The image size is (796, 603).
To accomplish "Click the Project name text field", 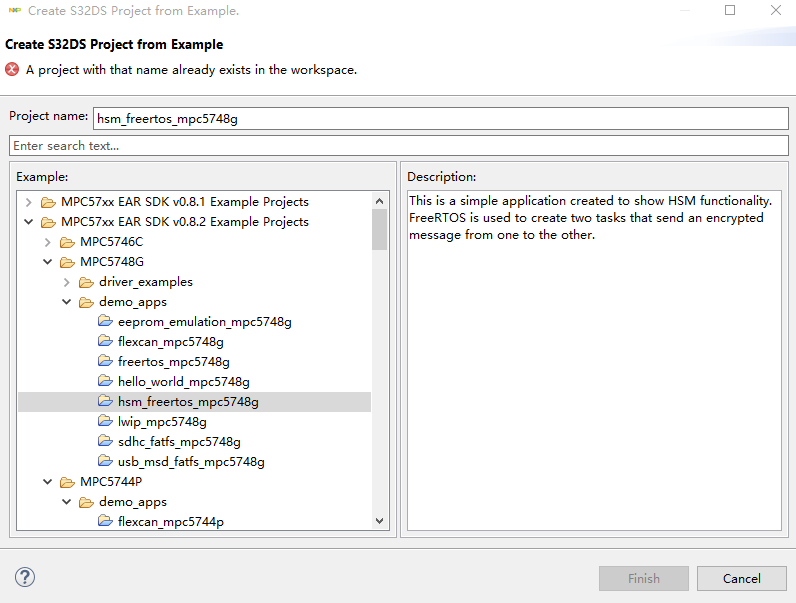I will point(440,118).
